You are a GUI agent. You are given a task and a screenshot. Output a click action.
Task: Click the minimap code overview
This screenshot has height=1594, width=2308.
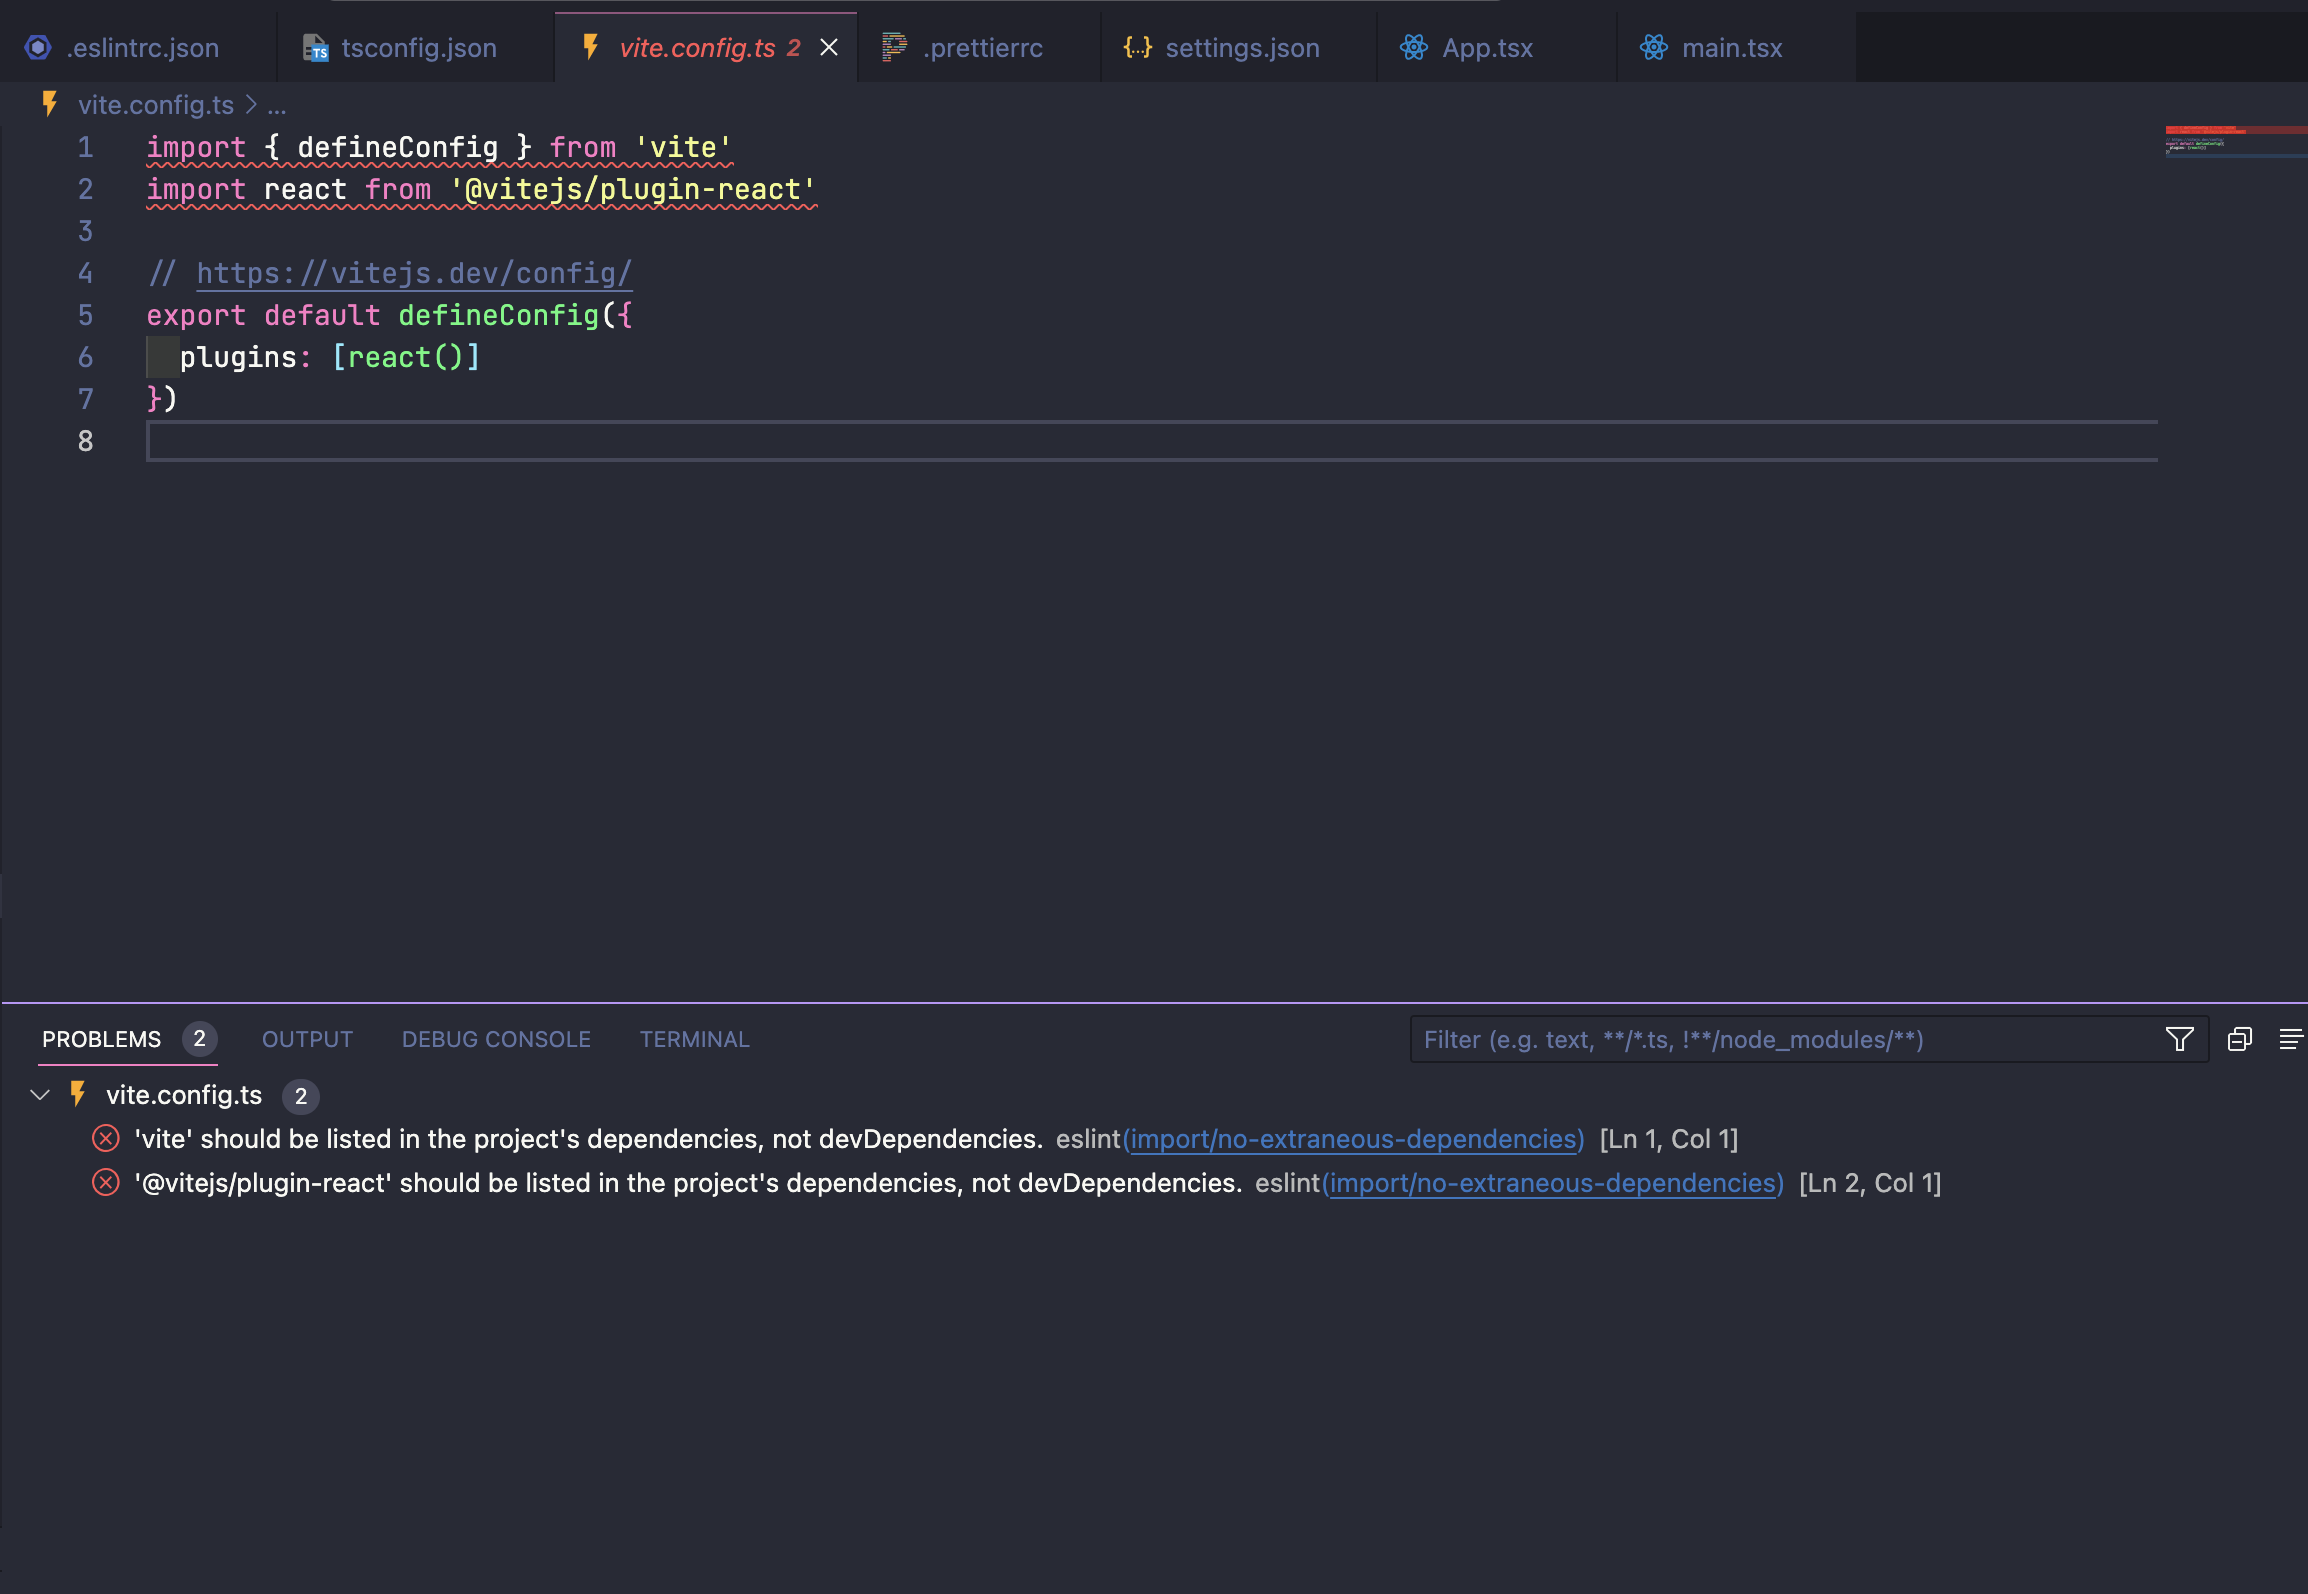pyautogui.click(x=2235, y=142)
